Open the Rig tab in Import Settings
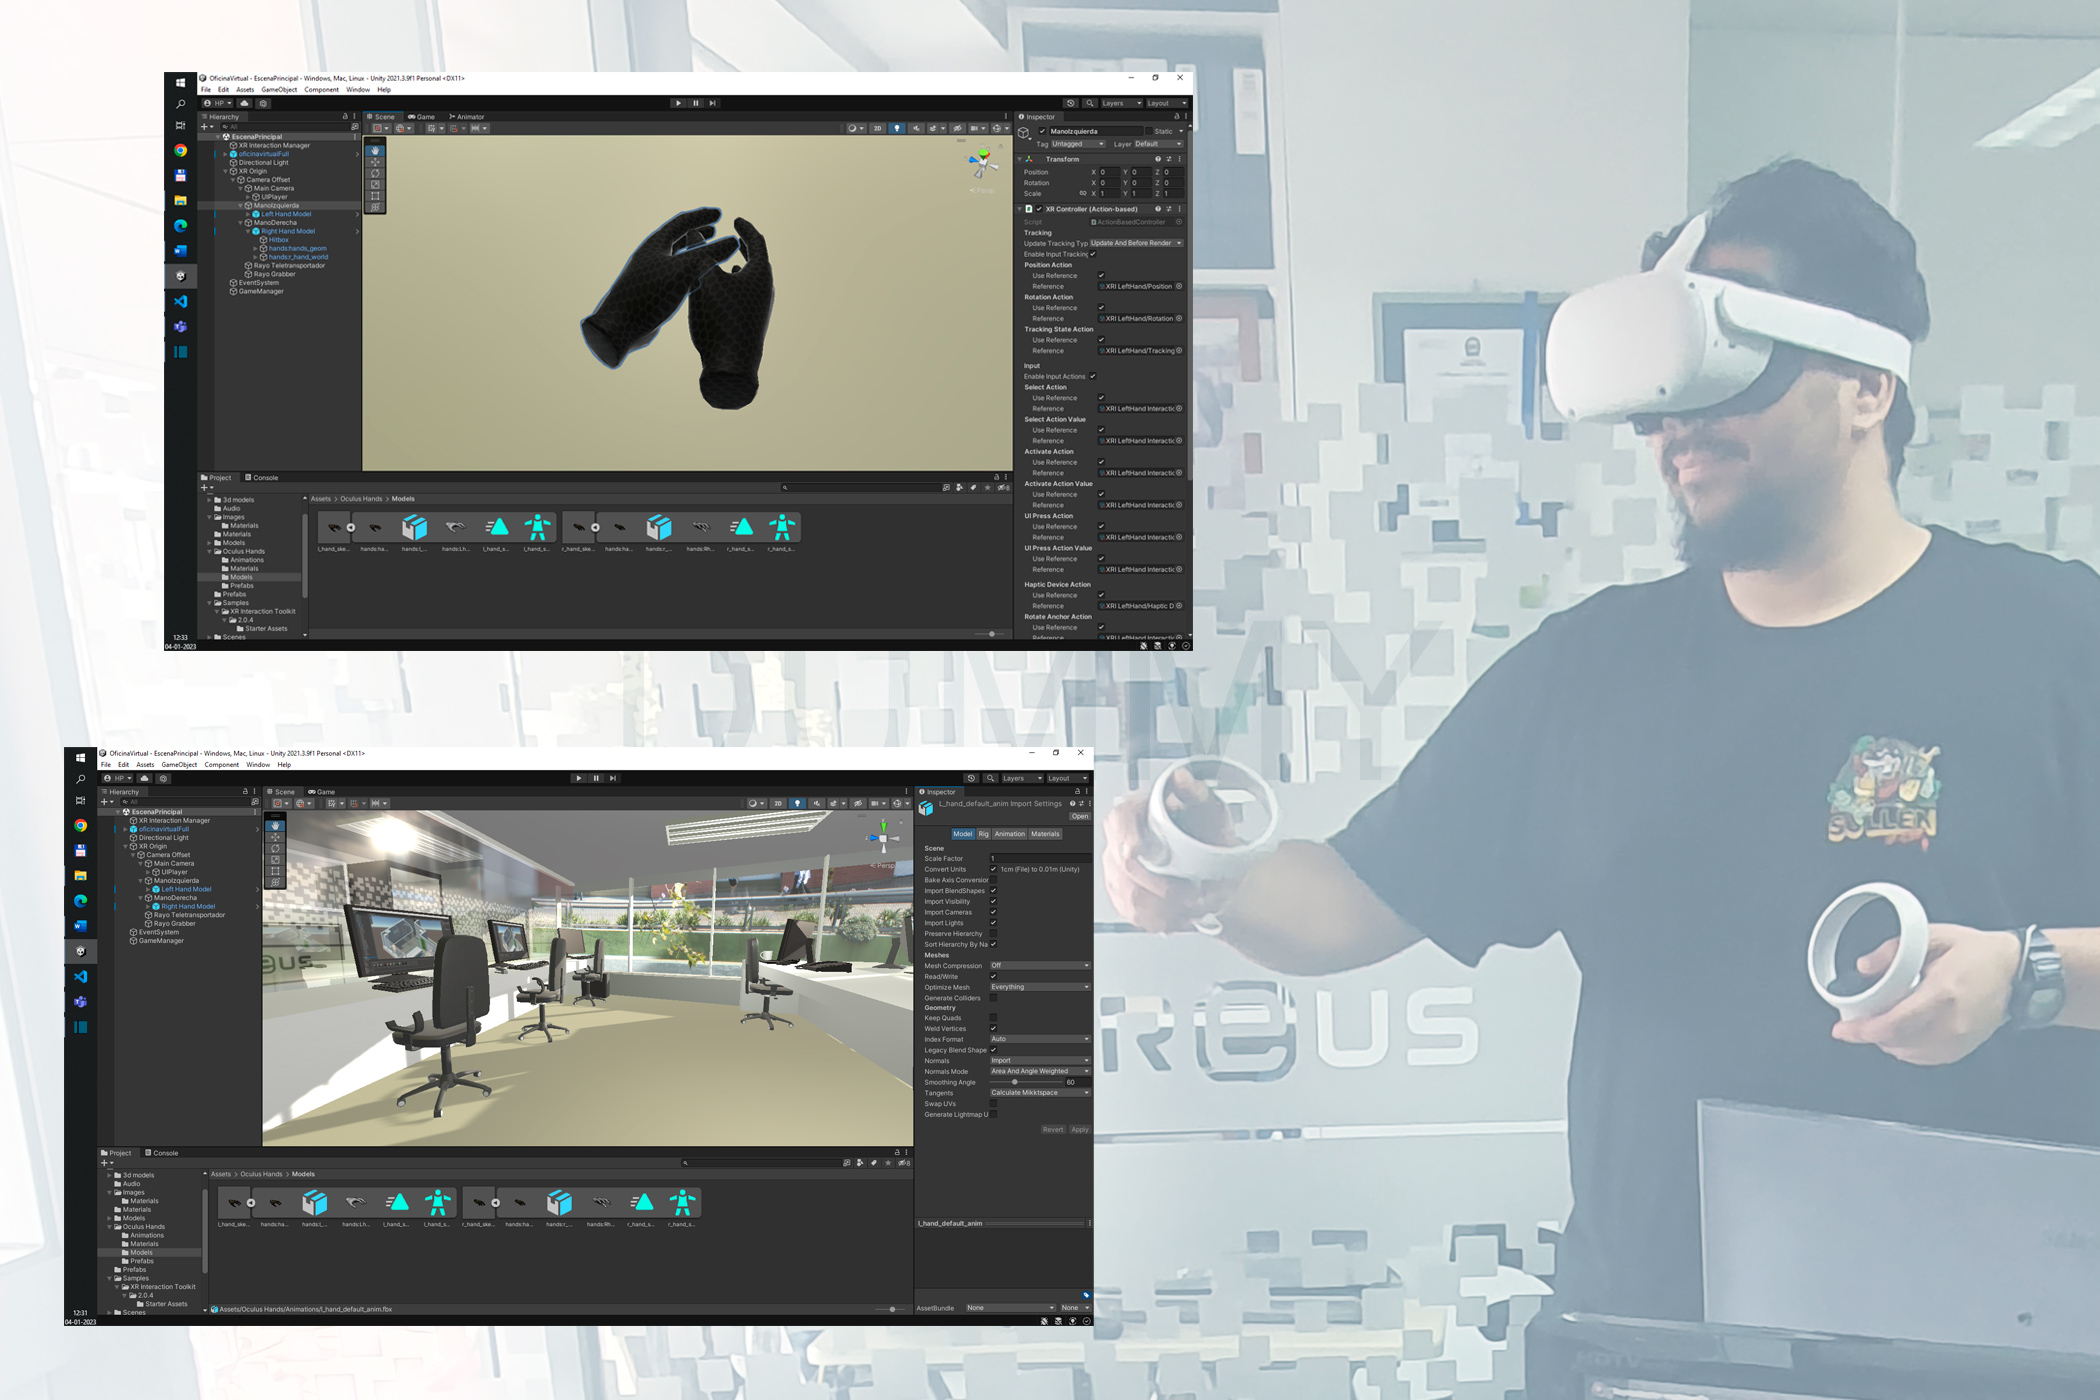2100x1400 pixels. pos(983,834)
